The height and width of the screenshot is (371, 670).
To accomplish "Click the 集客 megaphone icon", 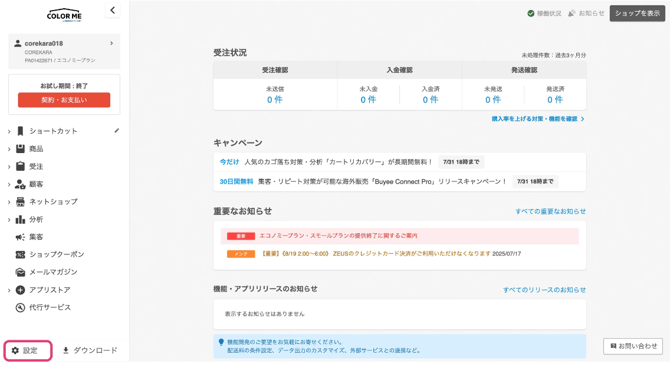I will pos(20,237).
